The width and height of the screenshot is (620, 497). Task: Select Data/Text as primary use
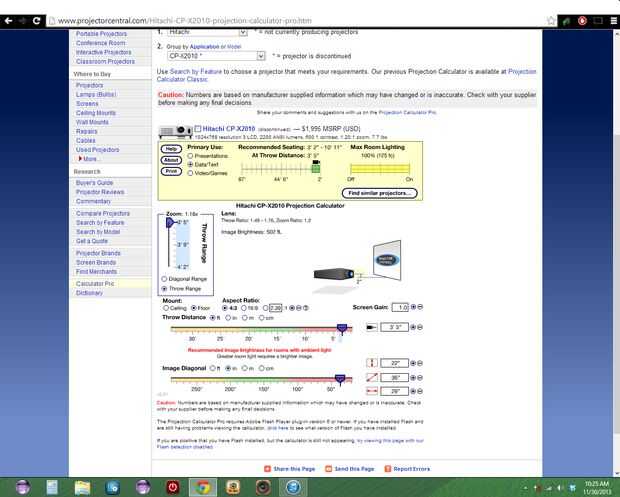tap(191, 164)
